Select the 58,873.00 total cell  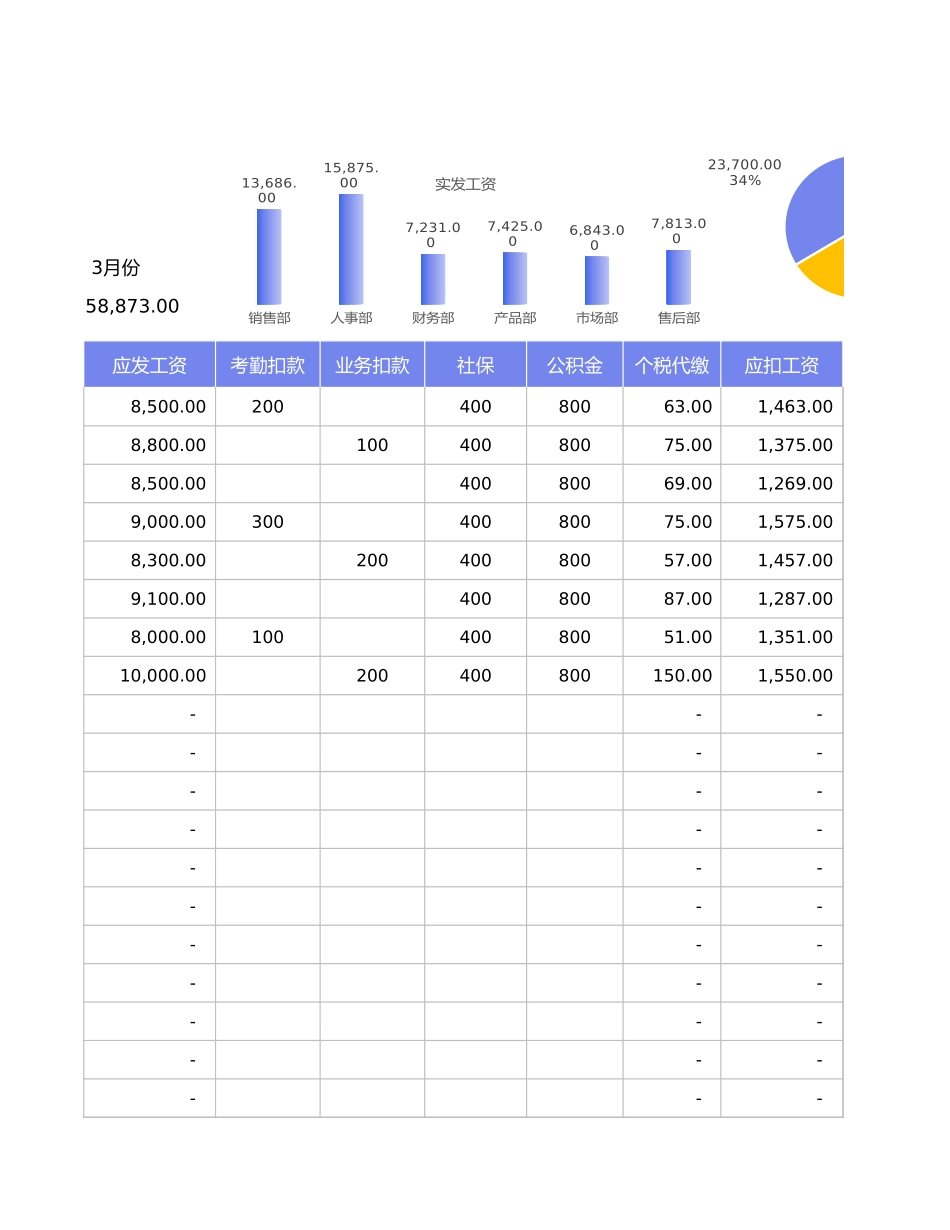click(132, 306)
